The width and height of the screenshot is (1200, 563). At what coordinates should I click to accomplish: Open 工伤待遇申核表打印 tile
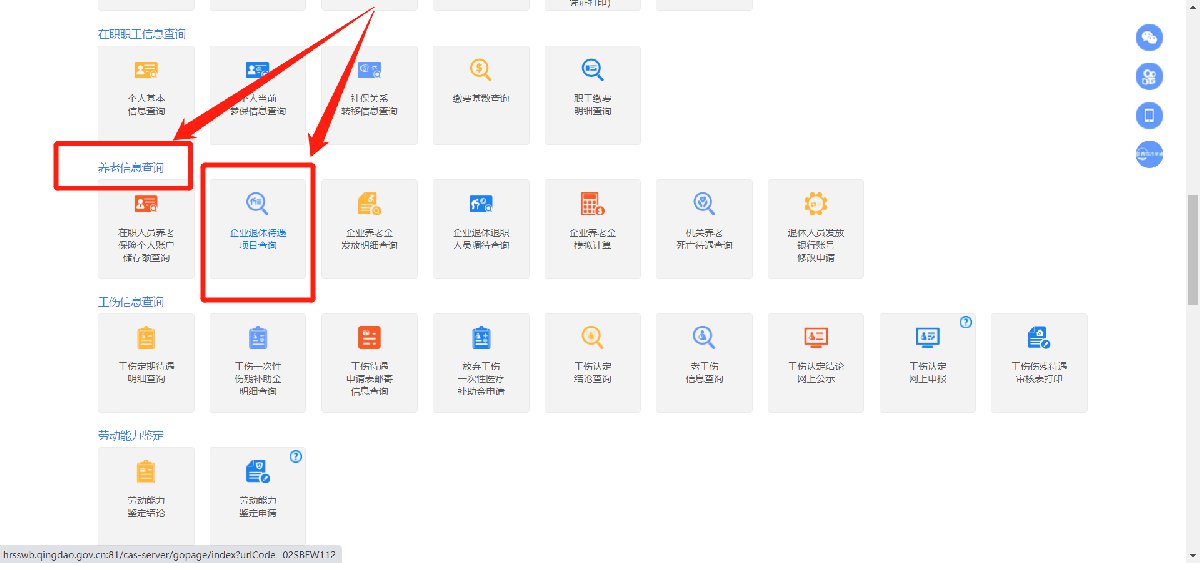pos(1039,362)
